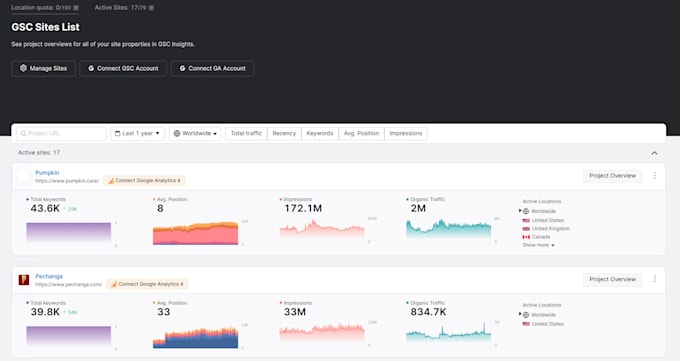Sort by Avg. Position
Image resolution: width=680 pixels, height=361 pixels.
coord(362,134)
